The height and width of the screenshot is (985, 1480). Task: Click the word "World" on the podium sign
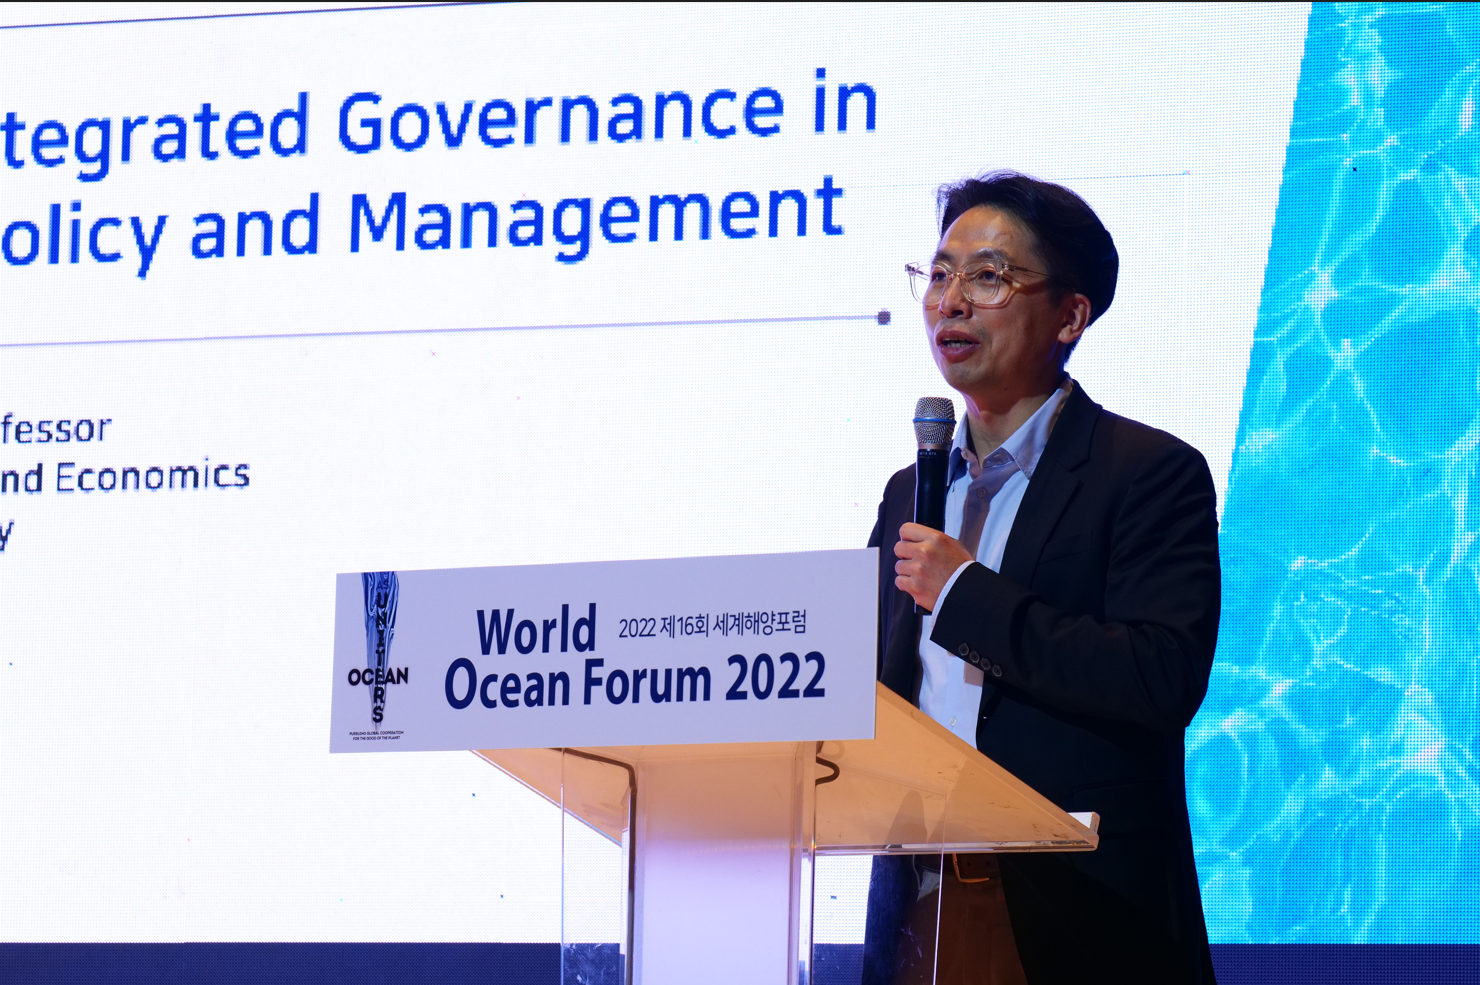coord(536,631)
